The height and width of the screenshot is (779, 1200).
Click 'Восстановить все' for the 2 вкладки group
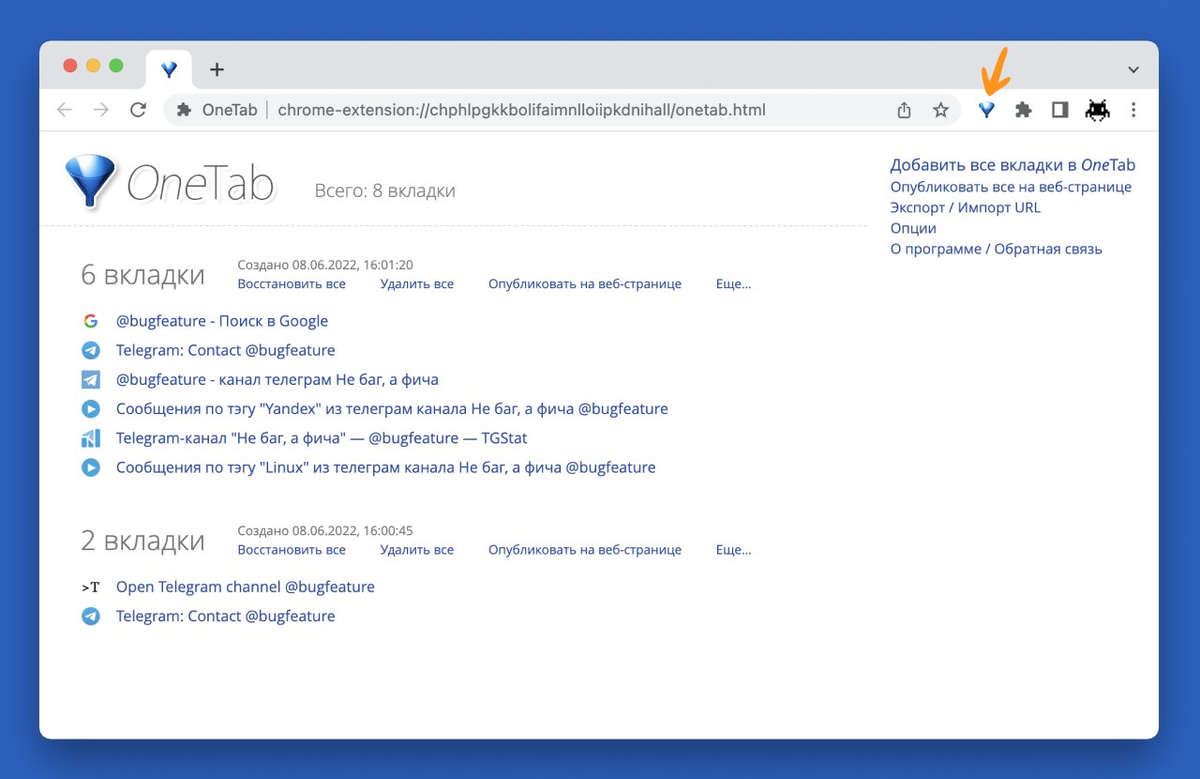291,550
